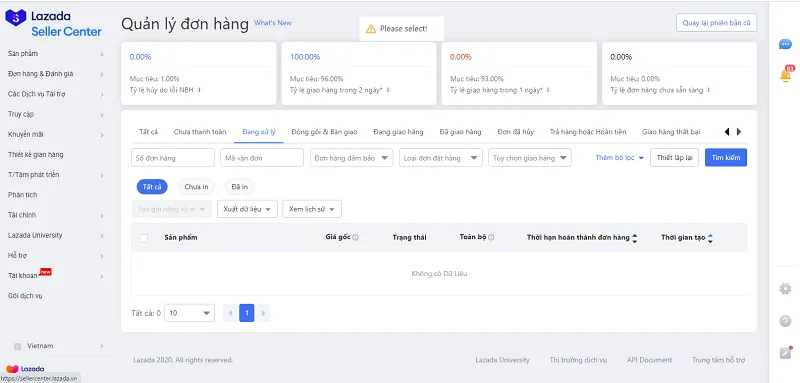Go to next page arrow
Screen dimensions: 800x383
point(263,313)
